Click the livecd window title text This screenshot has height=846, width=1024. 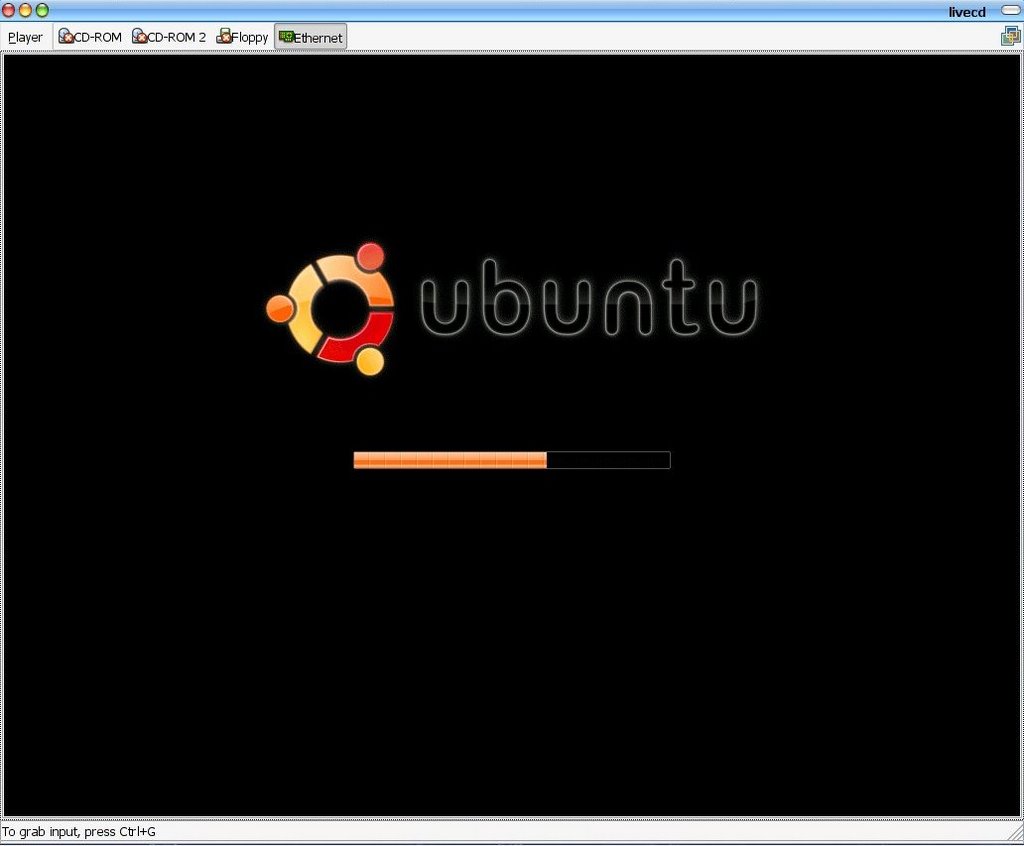point(967,12)
